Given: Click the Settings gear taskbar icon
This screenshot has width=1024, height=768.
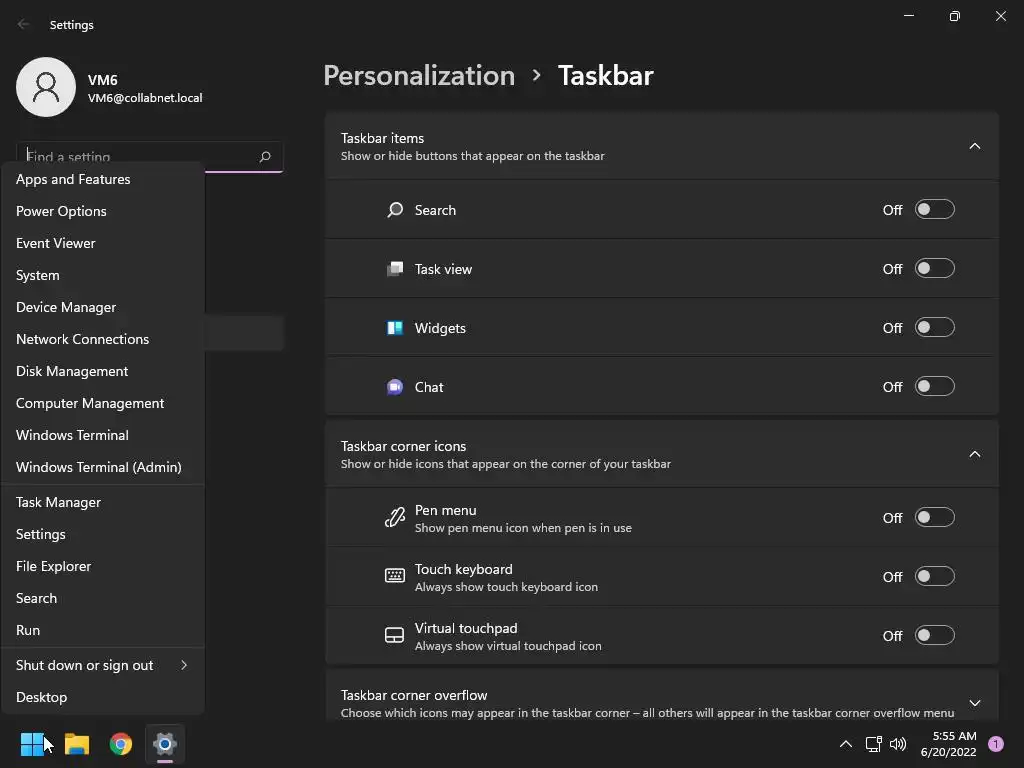Looking at the screenshot, I should (x=165, y=744).
